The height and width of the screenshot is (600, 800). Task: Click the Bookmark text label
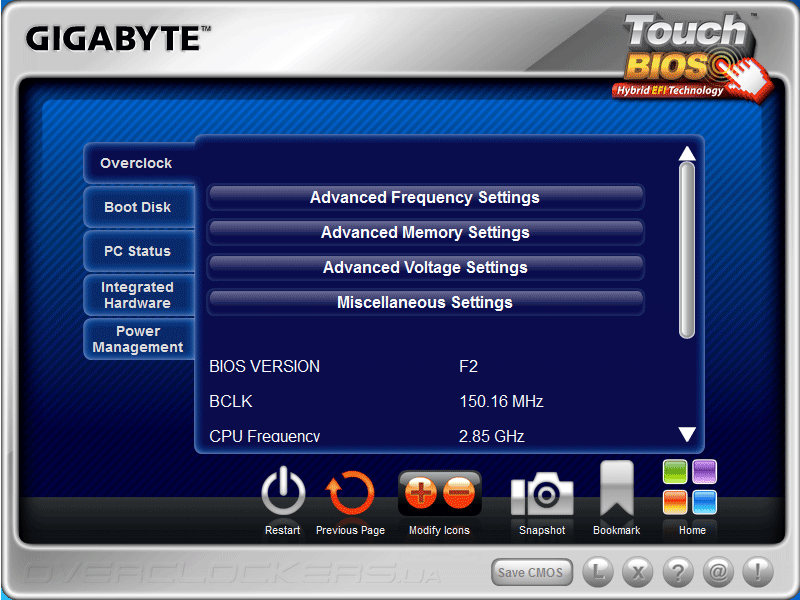pos(616,530)
